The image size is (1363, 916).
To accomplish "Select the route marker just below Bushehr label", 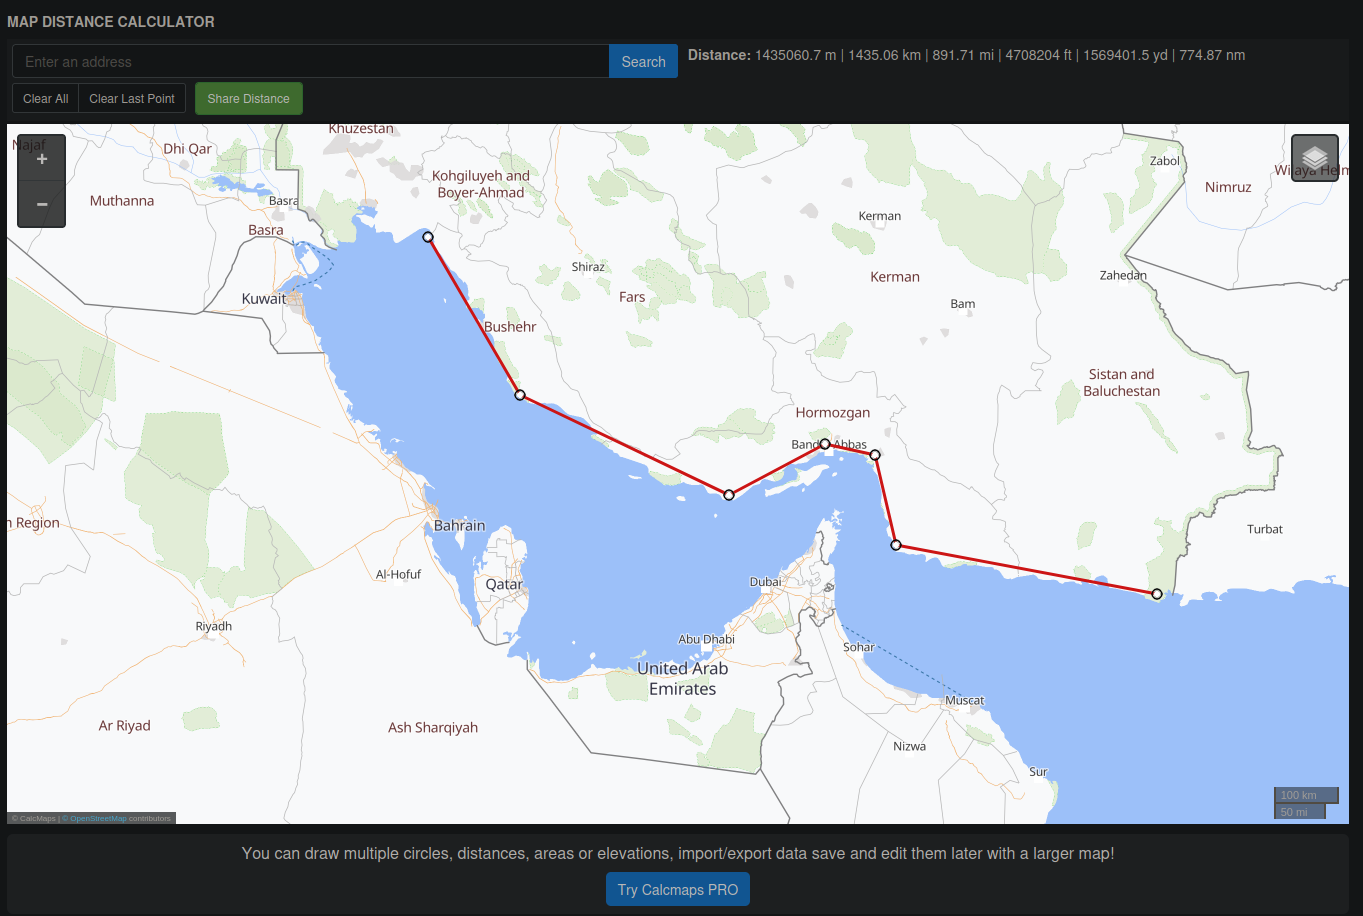I will coord(520,395).
